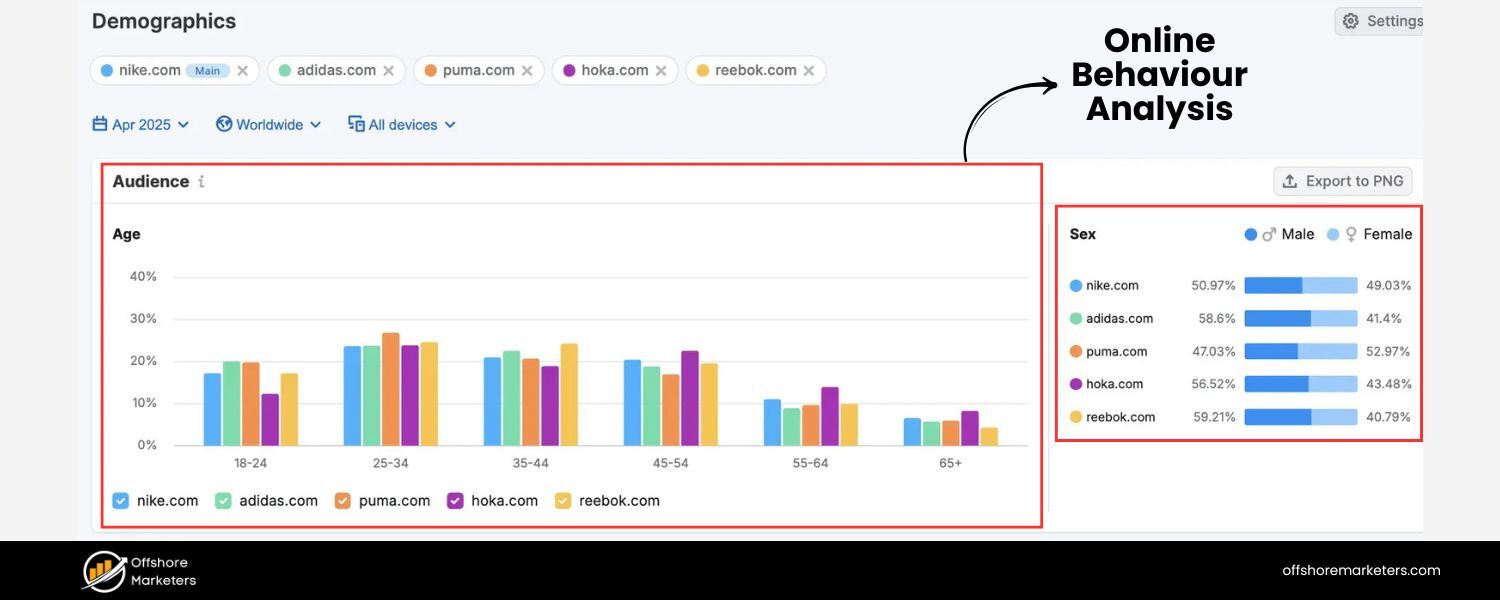The width and height of the screenshot is (1500, 600).
Task: Open the Audience info tooltip icon
Action: point(202,181)
